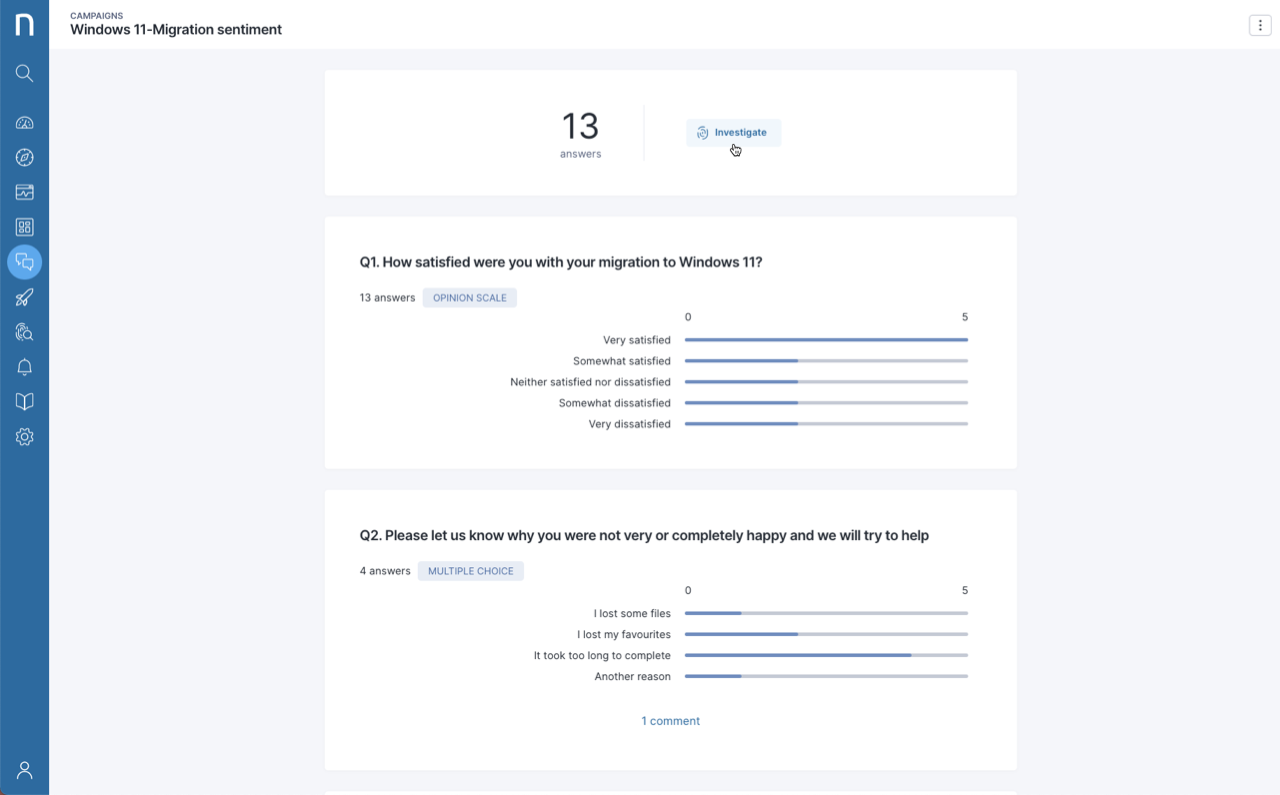Open the three-dot options menu top right
The height and width of the screenshot is (795, 1280).
pyautogui.click(x=1260, y=25)
